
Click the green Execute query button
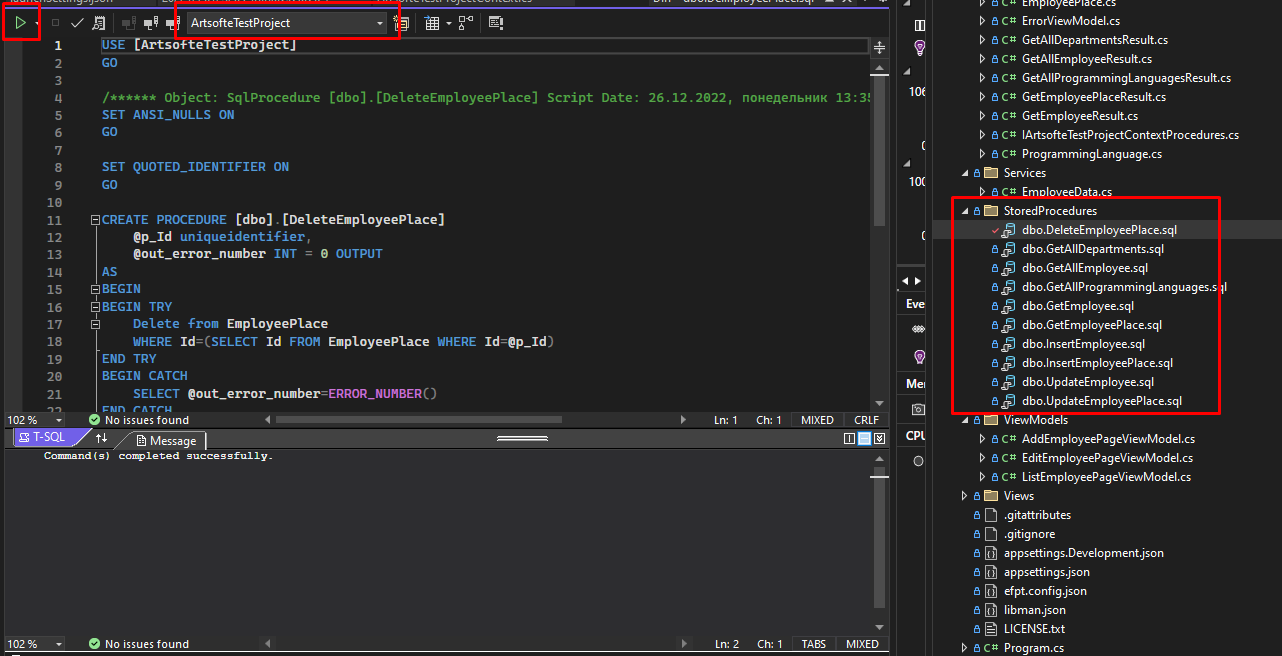(20, 22)
